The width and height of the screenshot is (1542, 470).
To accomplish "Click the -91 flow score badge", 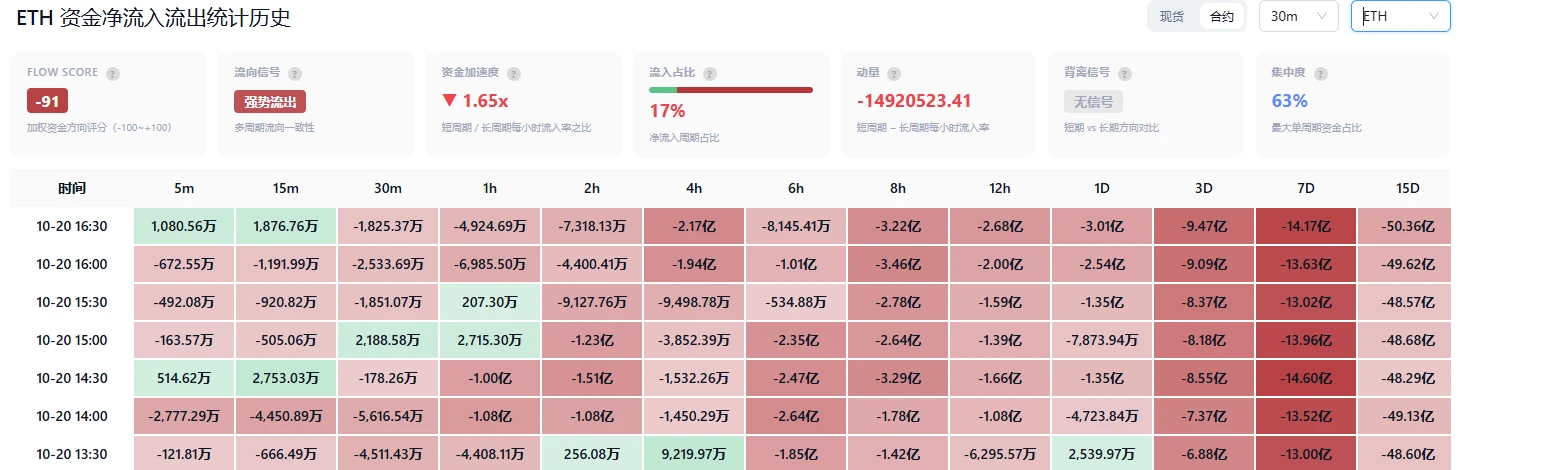I will pos(47,101).
